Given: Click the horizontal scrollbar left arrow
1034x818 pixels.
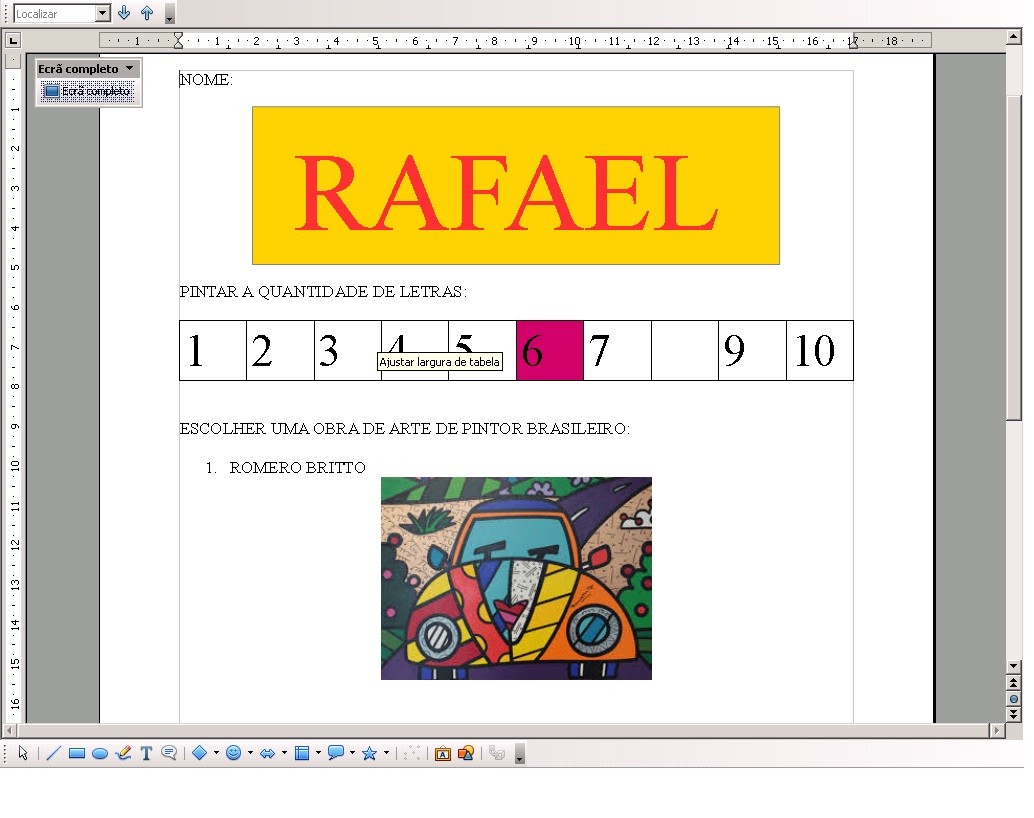Looking at the screenshot, I should point(9,730).
